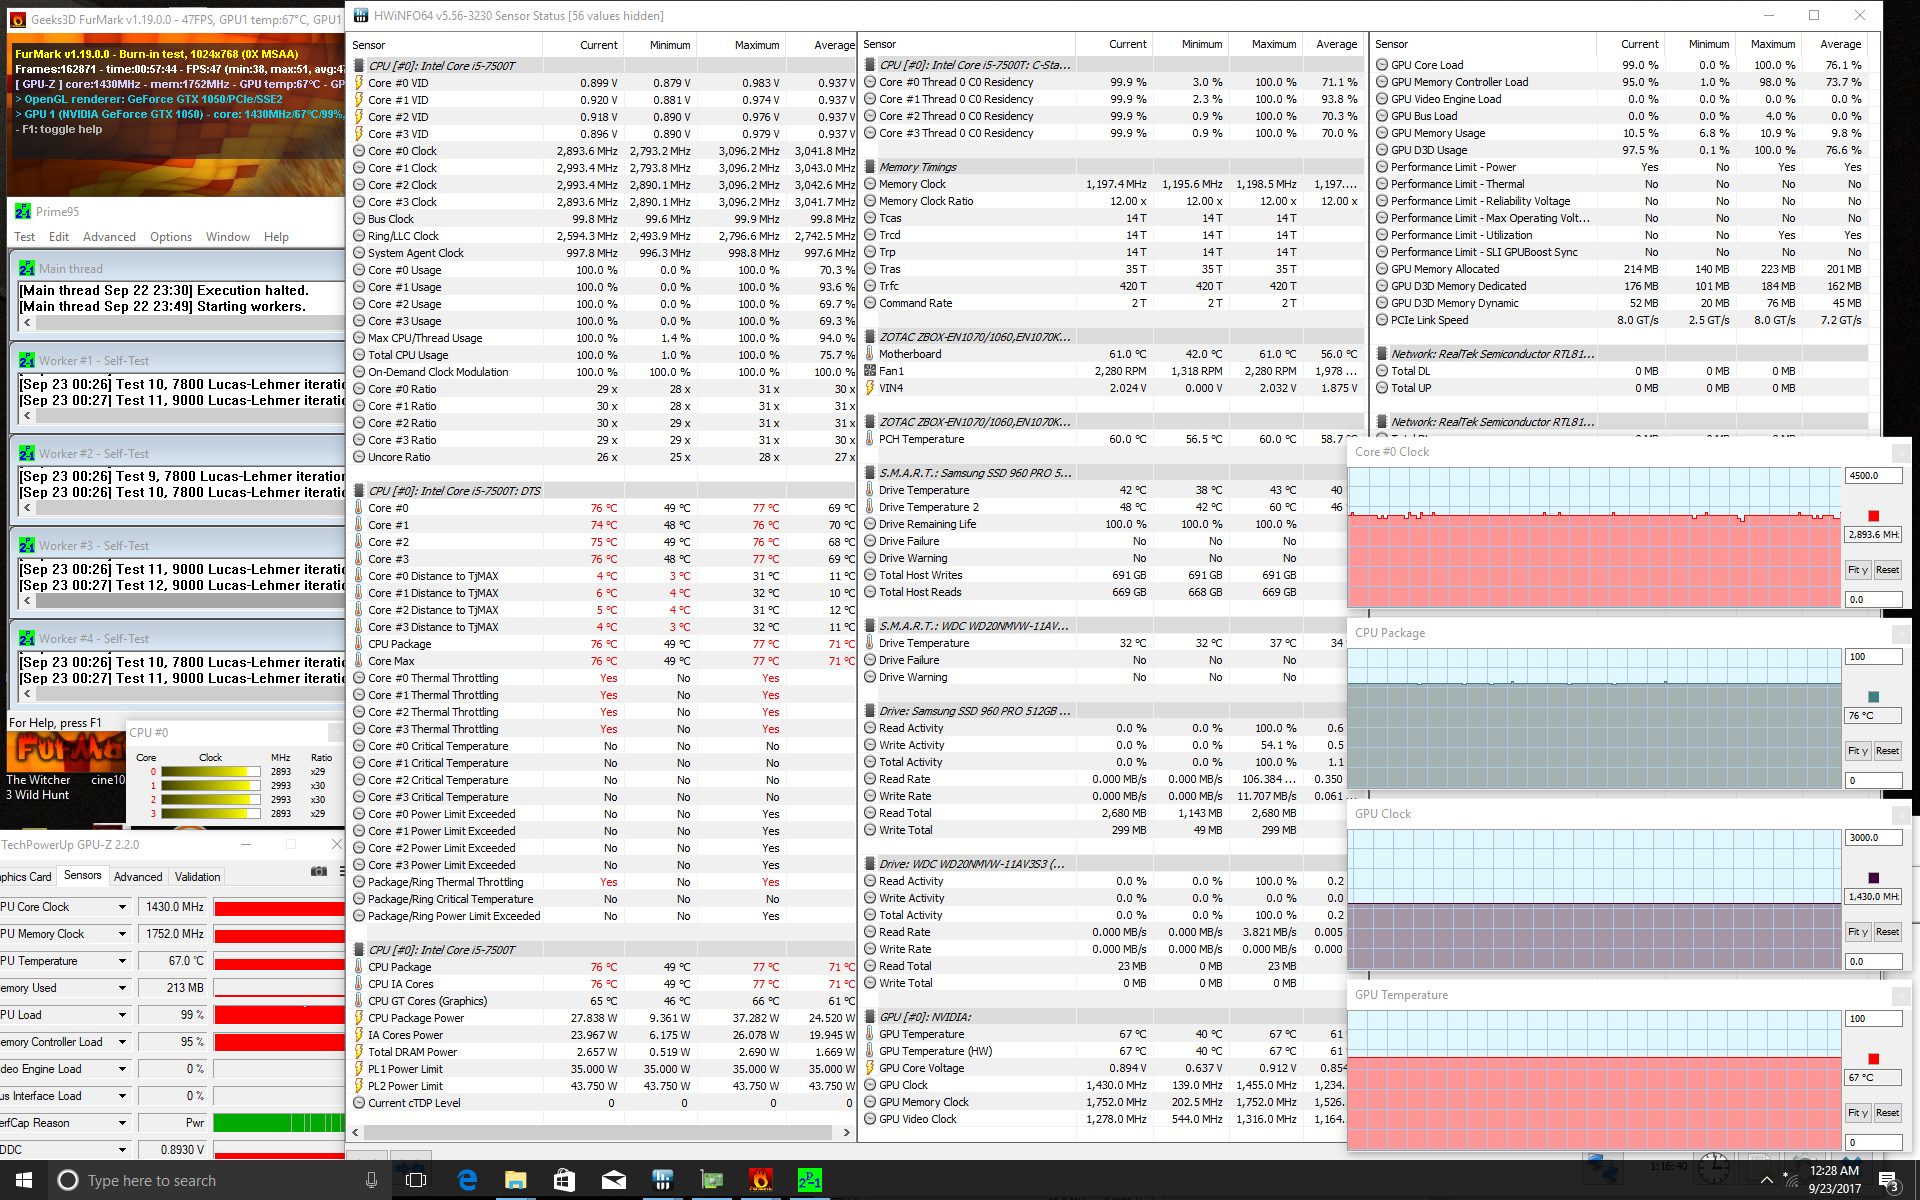
Task: Open the Memory Used sensor dropdown
Action: (122, 988)
